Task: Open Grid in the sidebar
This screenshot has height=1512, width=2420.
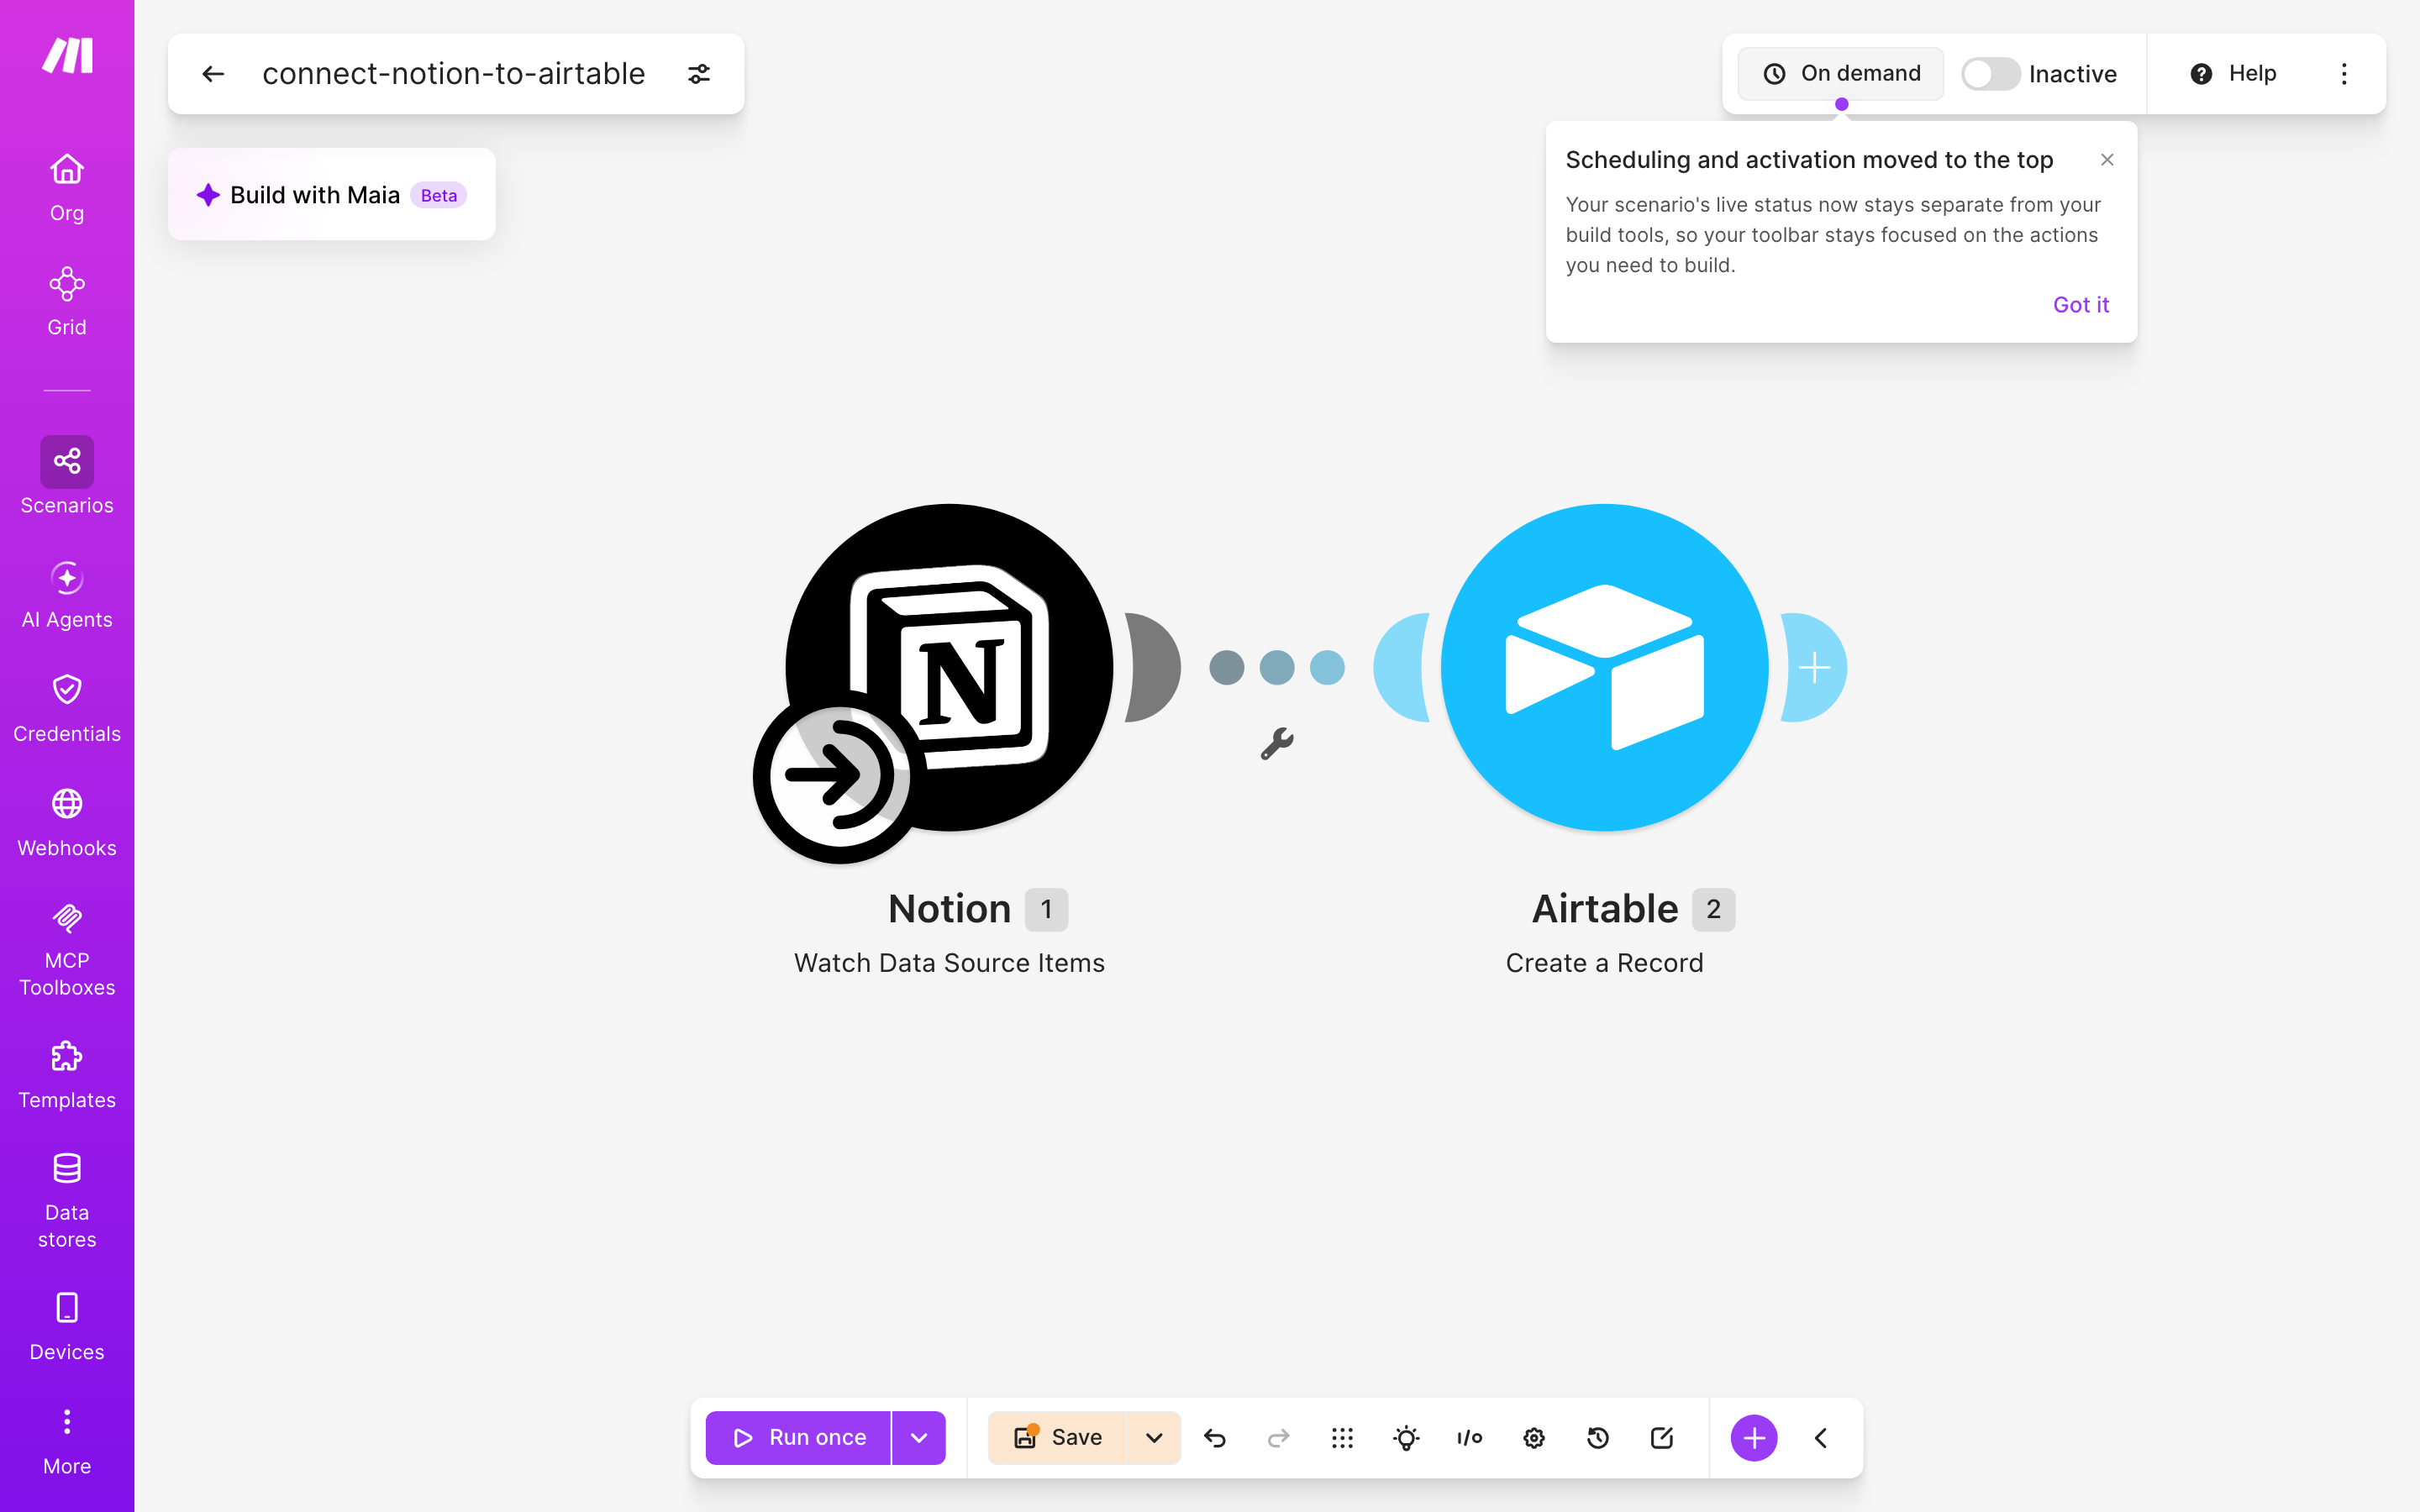Action: (x=67, y=301)
